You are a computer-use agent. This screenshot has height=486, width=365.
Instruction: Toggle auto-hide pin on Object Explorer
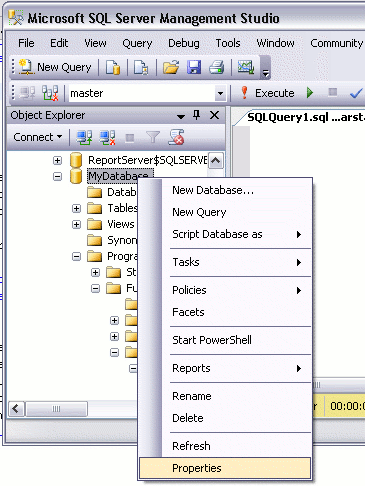[197, 115]
